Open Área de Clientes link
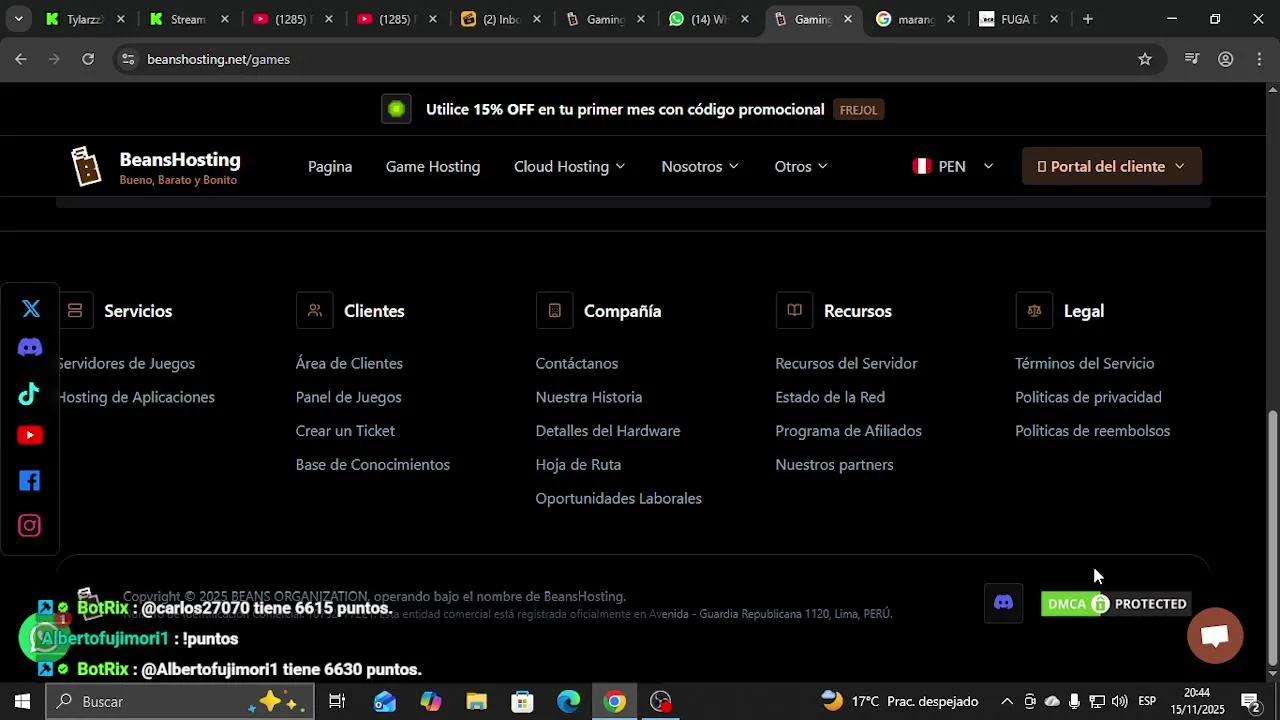Image resolution: width=1280 pixels, height=720 pixels. 349,363
